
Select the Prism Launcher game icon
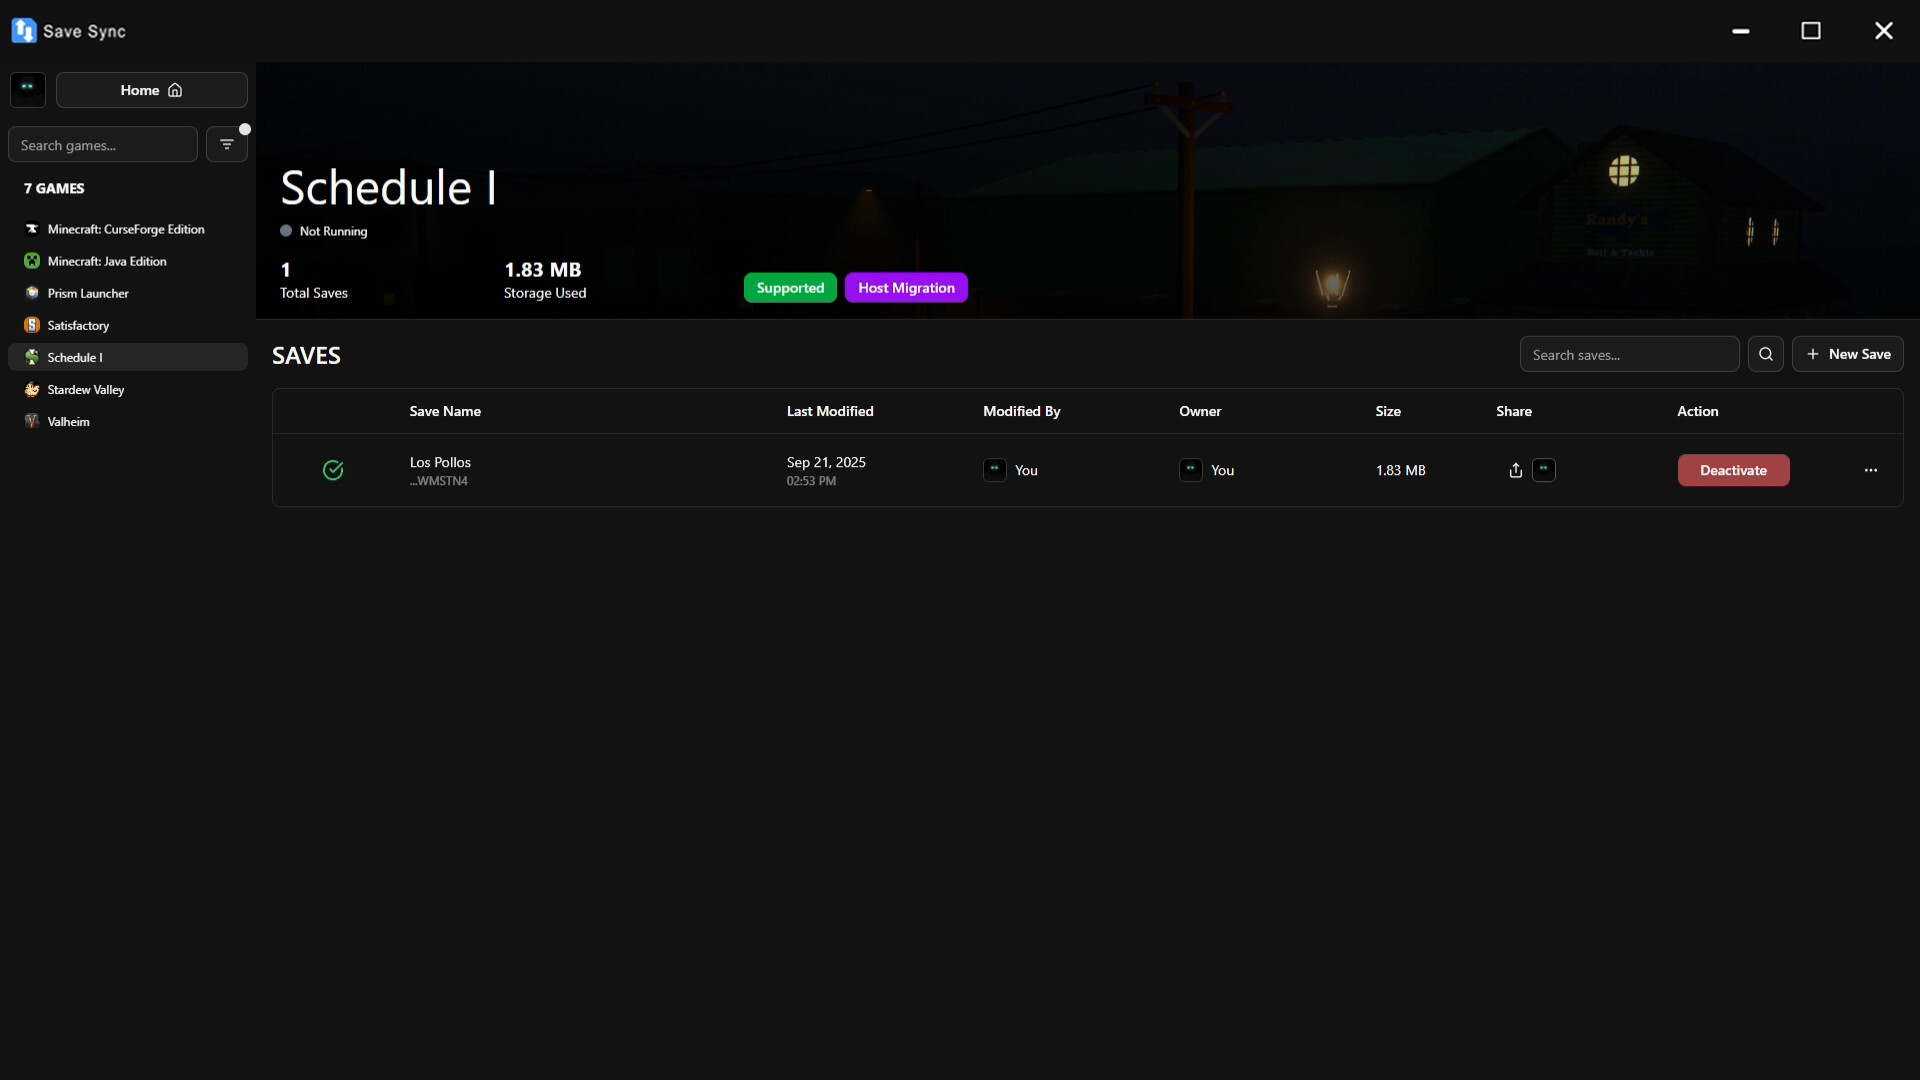pos(32,293)
